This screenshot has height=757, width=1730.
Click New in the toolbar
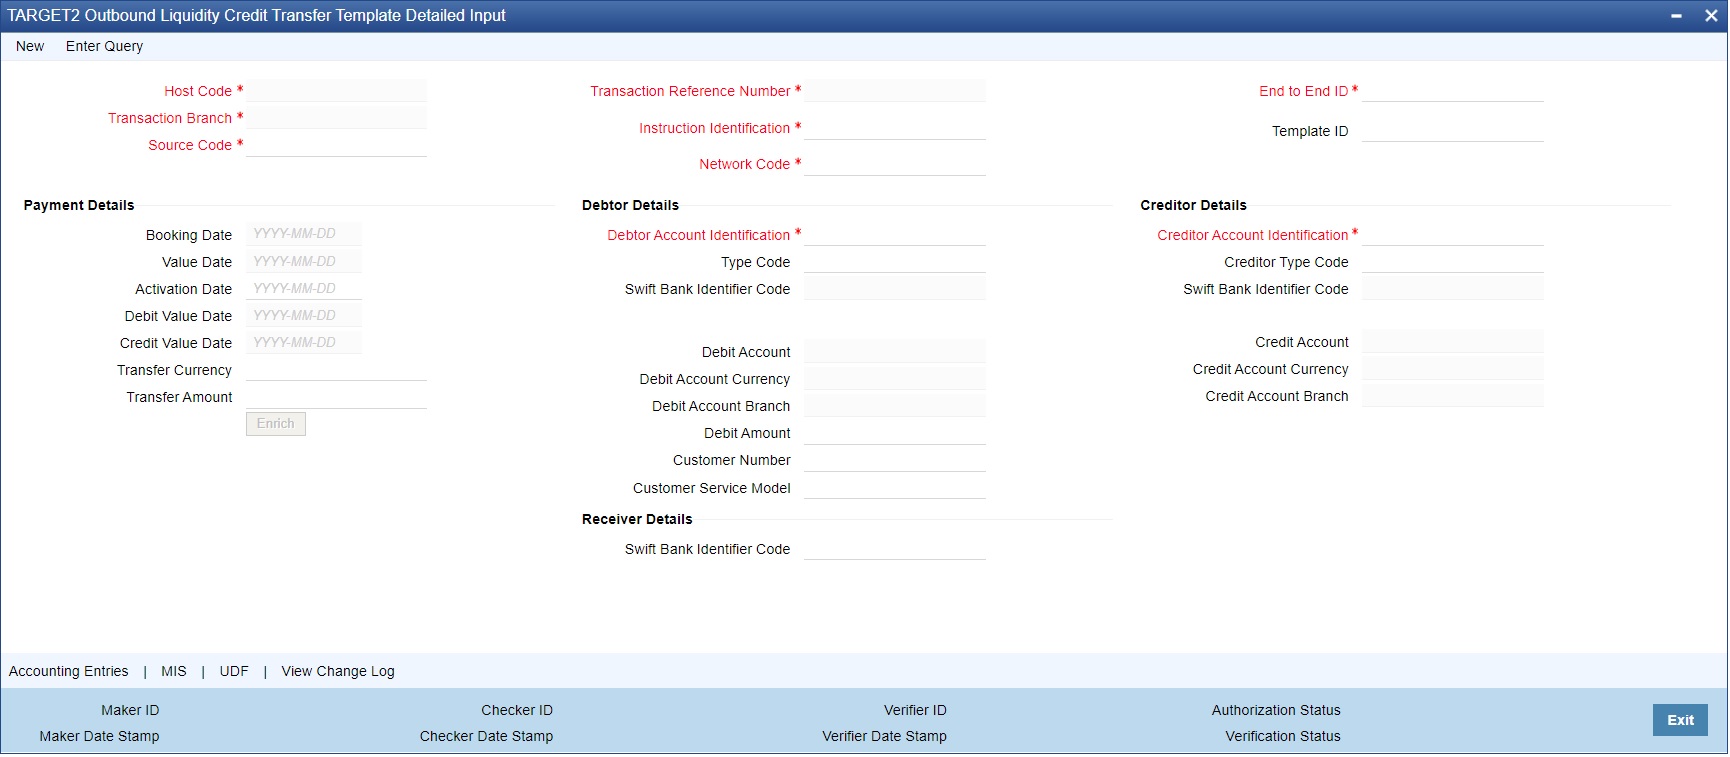click(30, 46)
